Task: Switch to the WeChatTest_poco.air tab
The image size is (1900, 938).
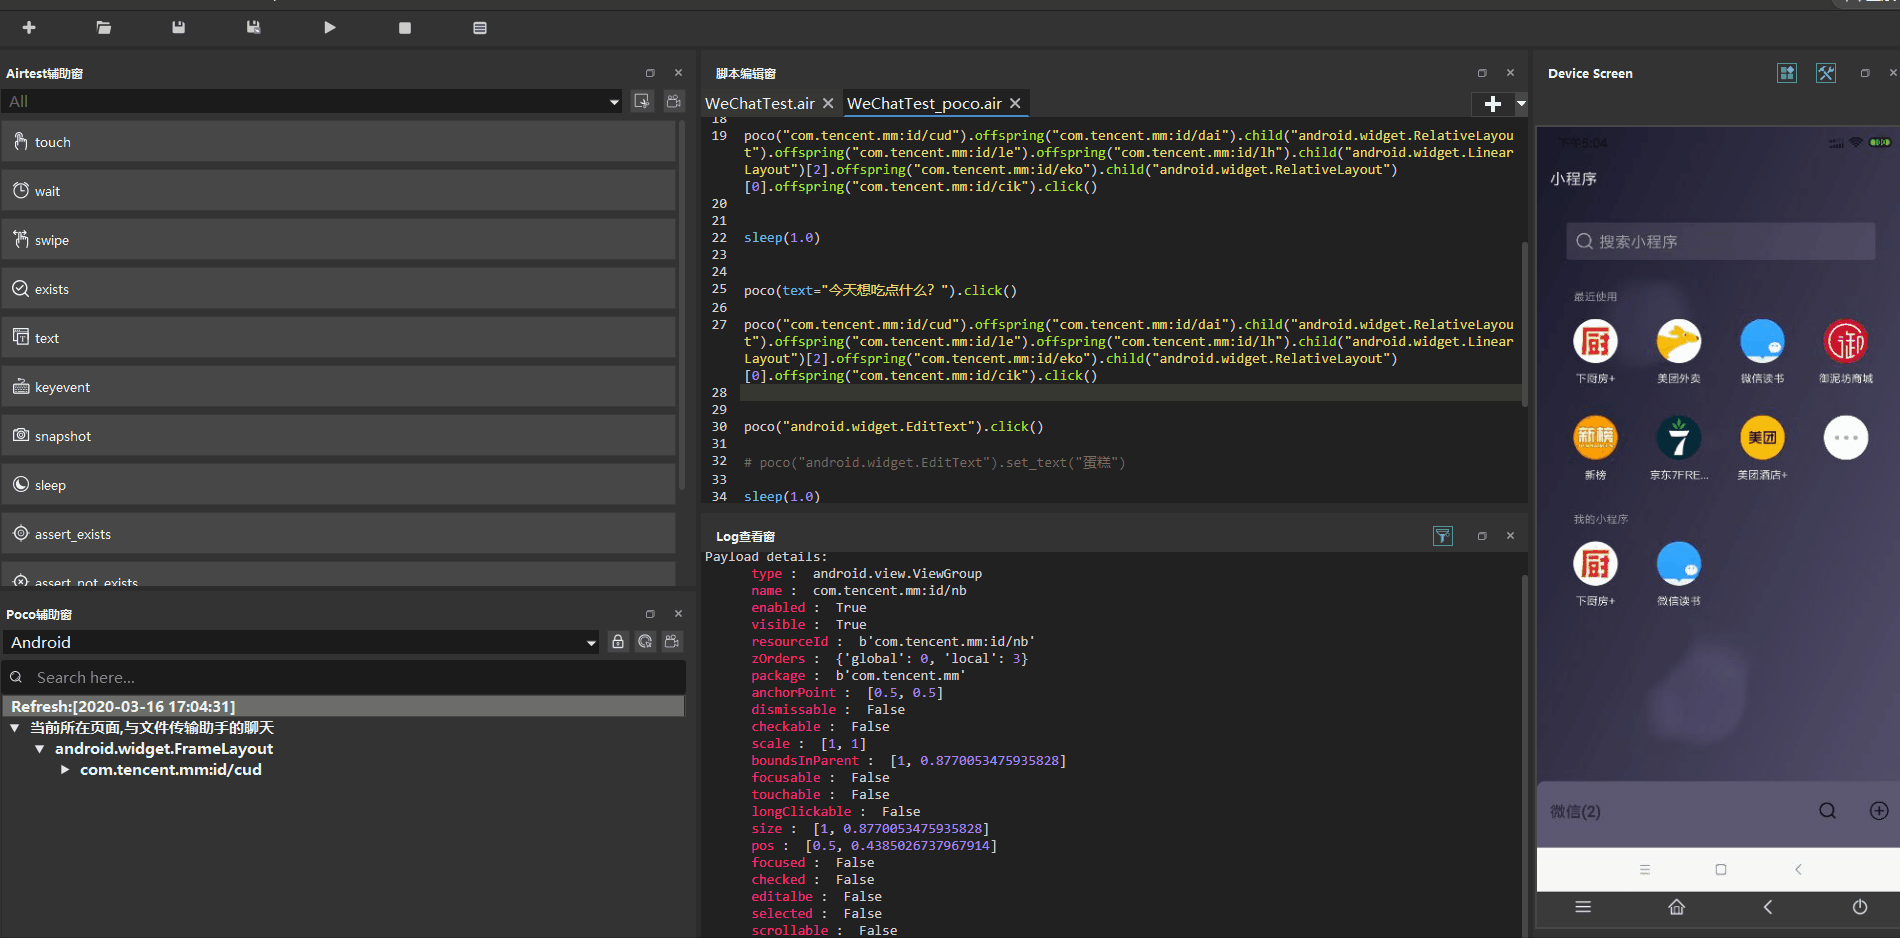Action: [x=924, y=103]
